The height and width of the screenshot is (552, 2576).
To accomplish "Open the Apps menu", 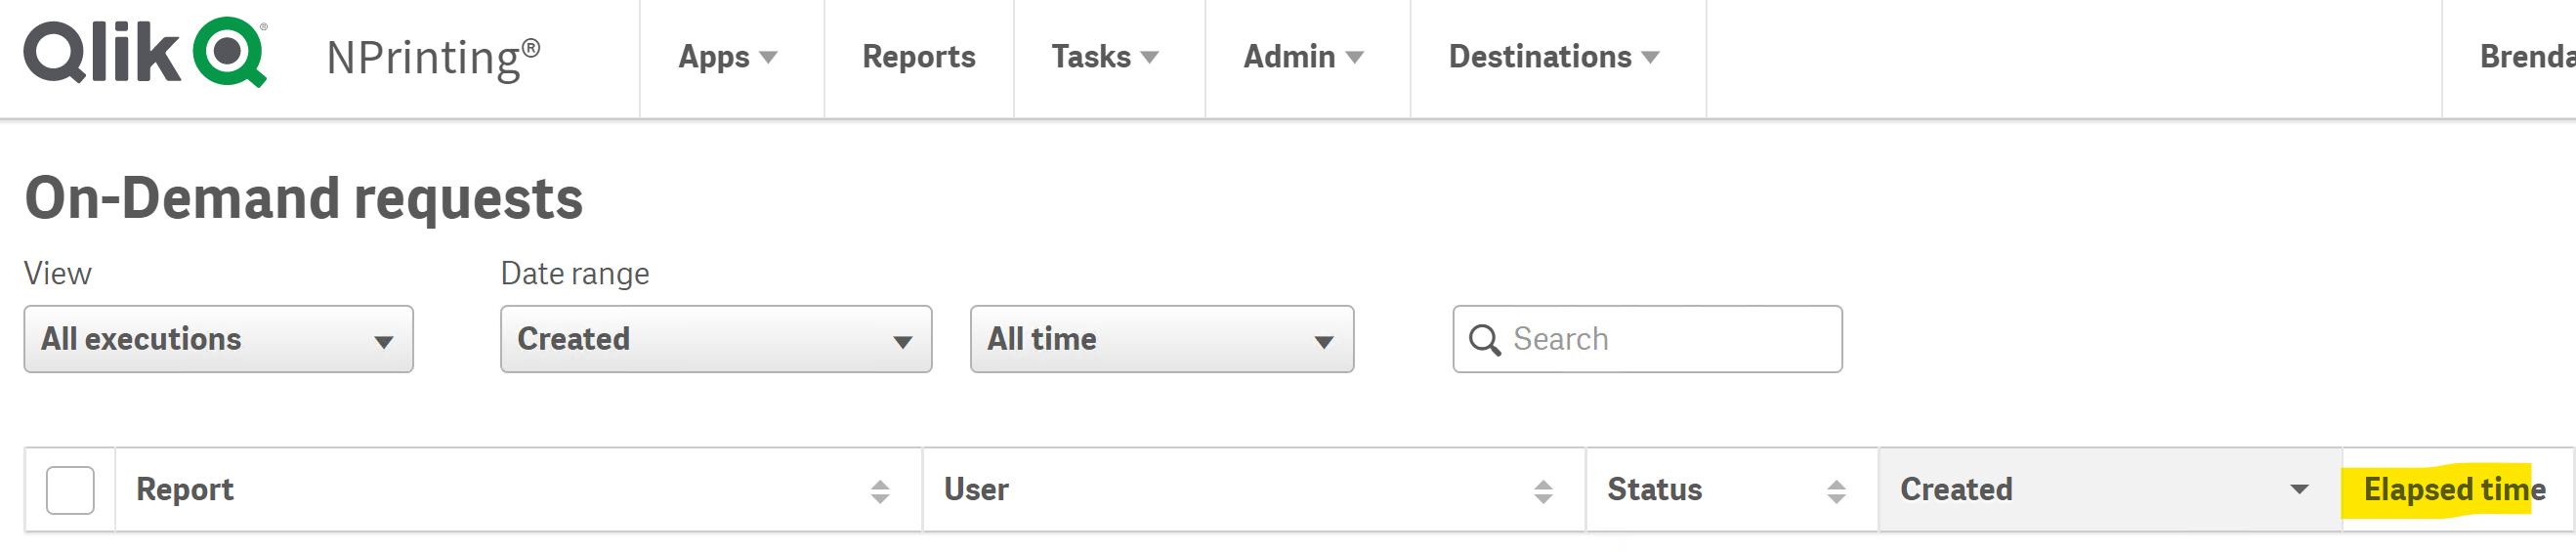I will point(728,57).
